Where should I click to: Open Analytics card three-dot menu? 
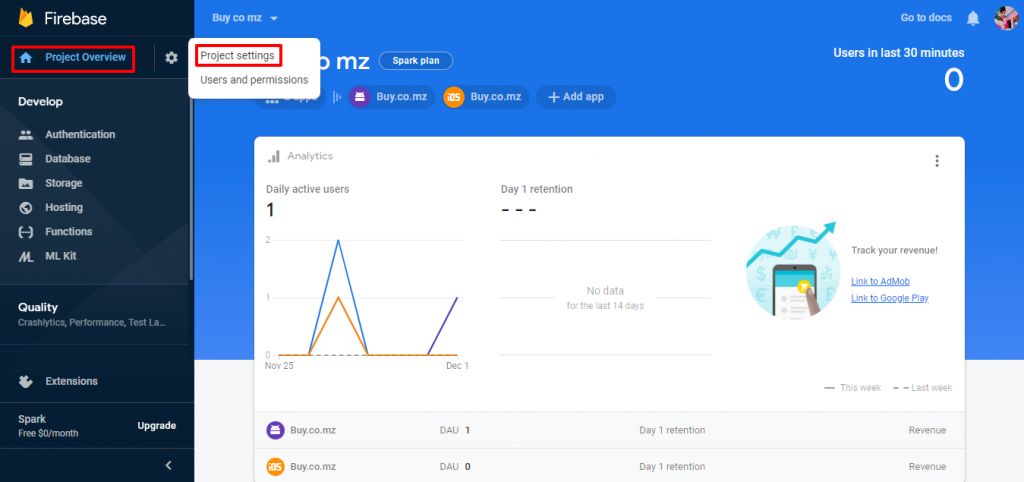(x=937, y=161)
